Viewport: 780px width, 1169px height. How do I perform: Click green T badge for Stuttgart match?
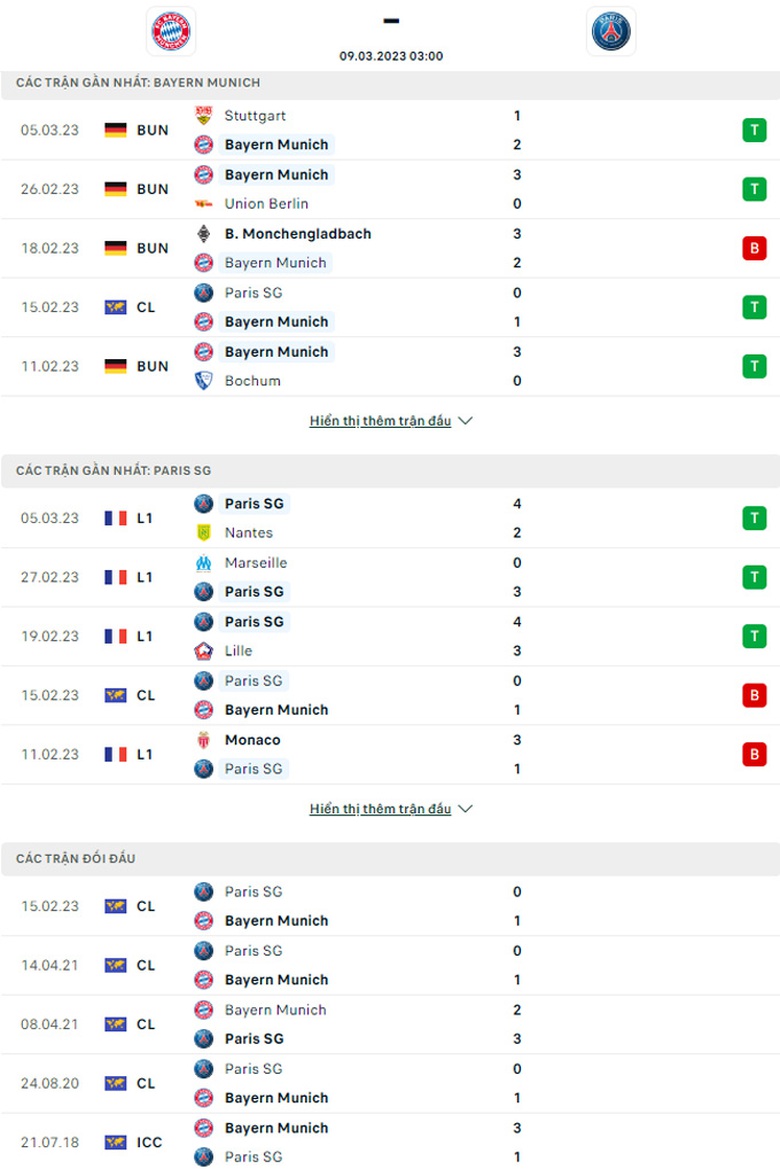click(754, 130)
